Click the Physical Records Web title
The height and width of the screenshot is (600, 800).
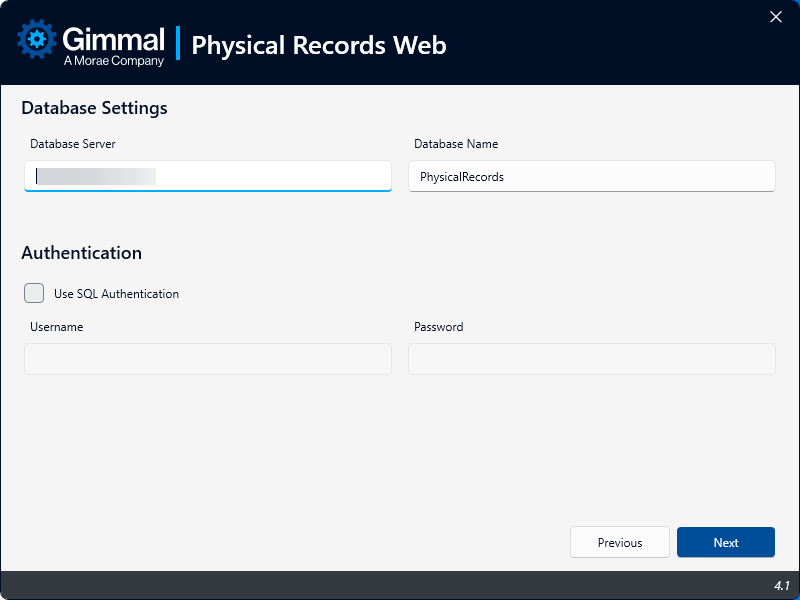click(318, 45)
